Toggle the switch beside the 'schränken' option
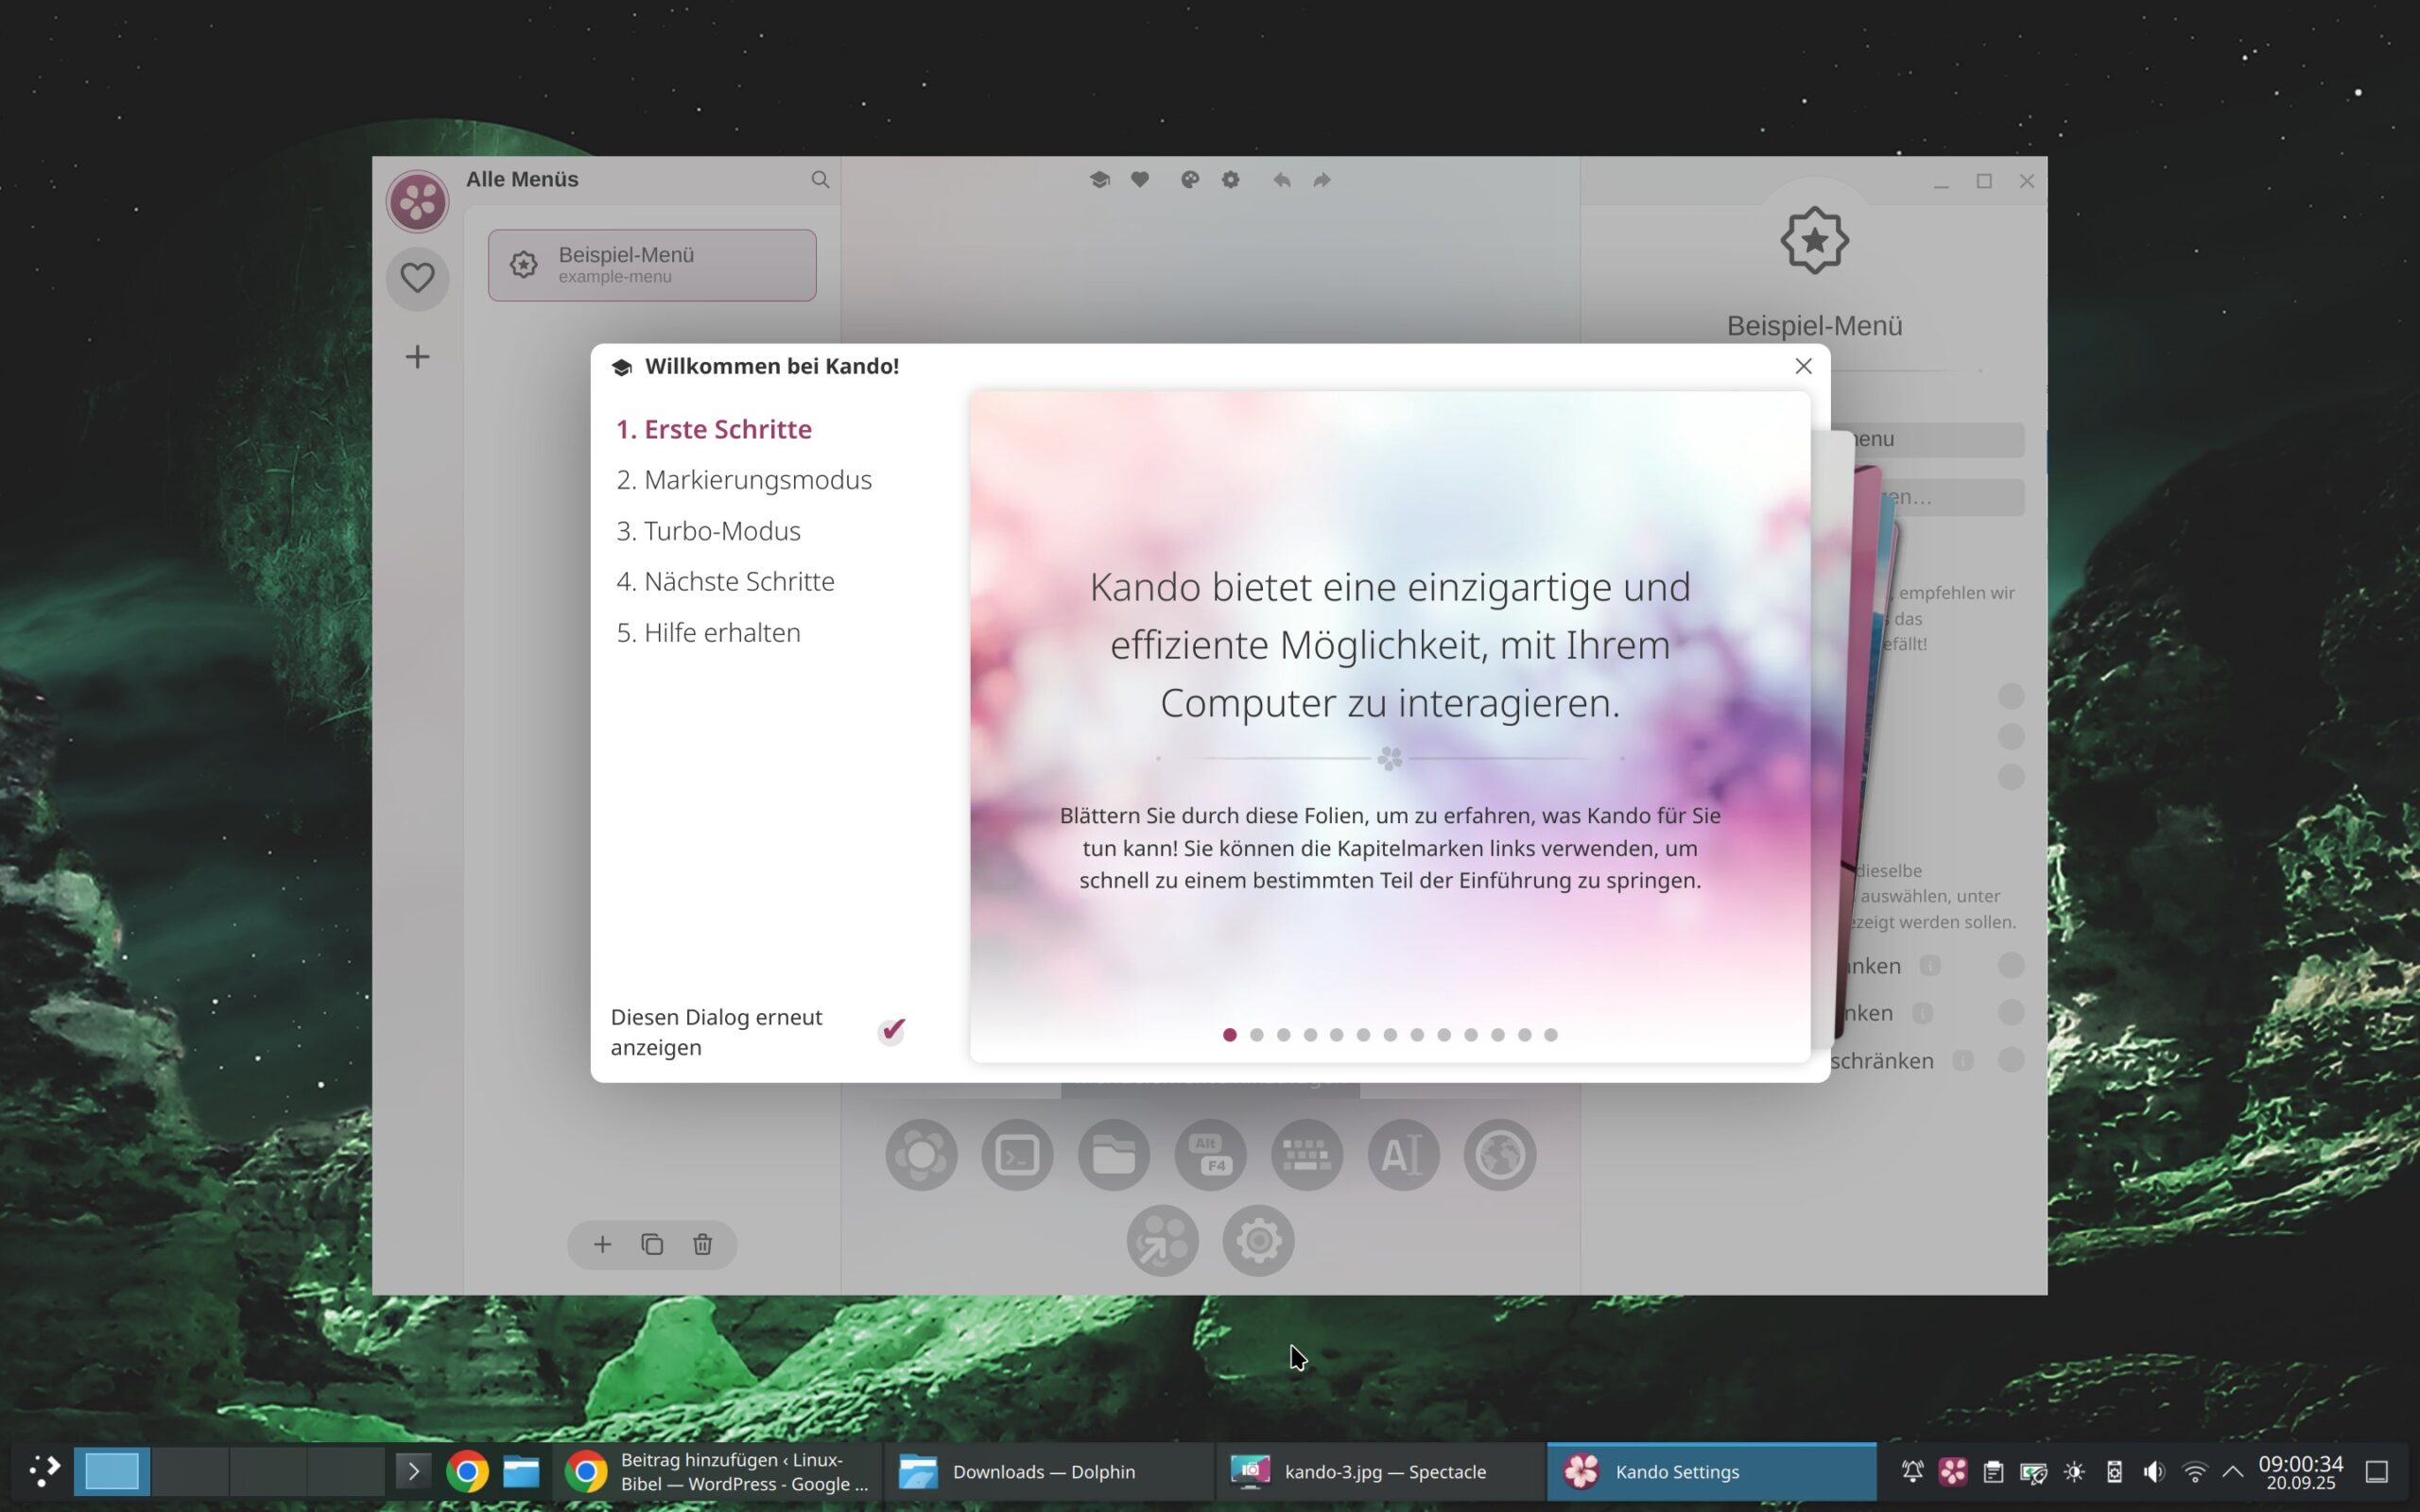This screenshot has width=2420, height=1512. (x=2010, y=1060)
